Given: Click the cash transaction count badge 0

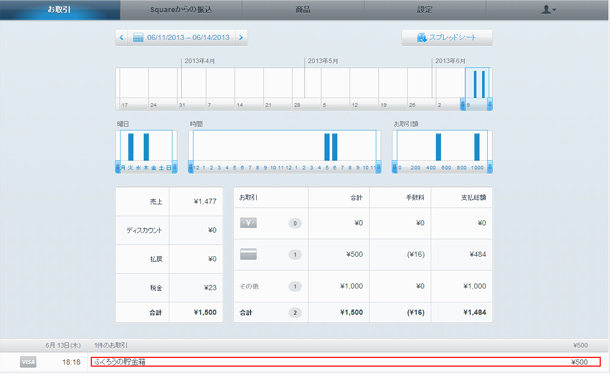Looking at the screenshot, I should [295, 223].
